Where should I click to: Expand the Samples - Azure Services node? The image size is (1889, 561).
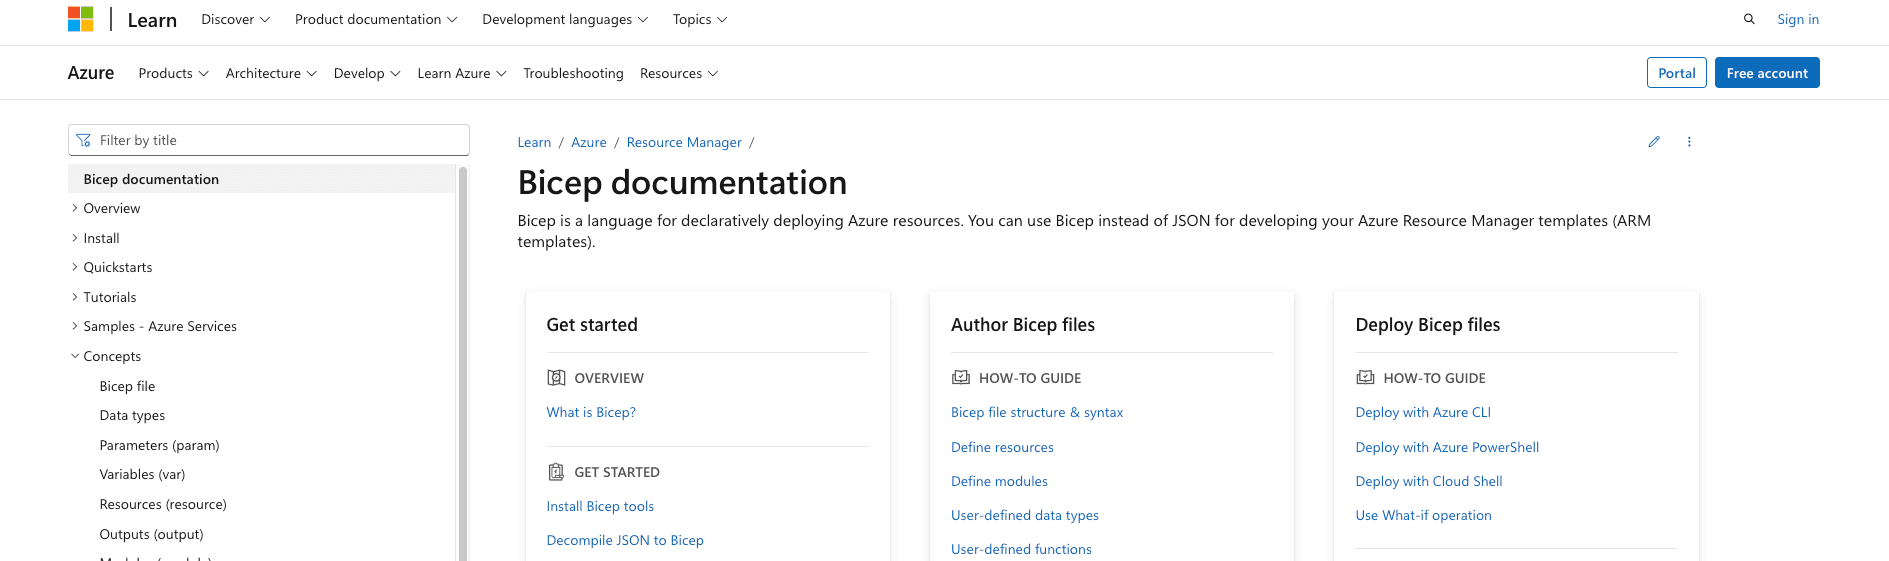pos(75,326)
